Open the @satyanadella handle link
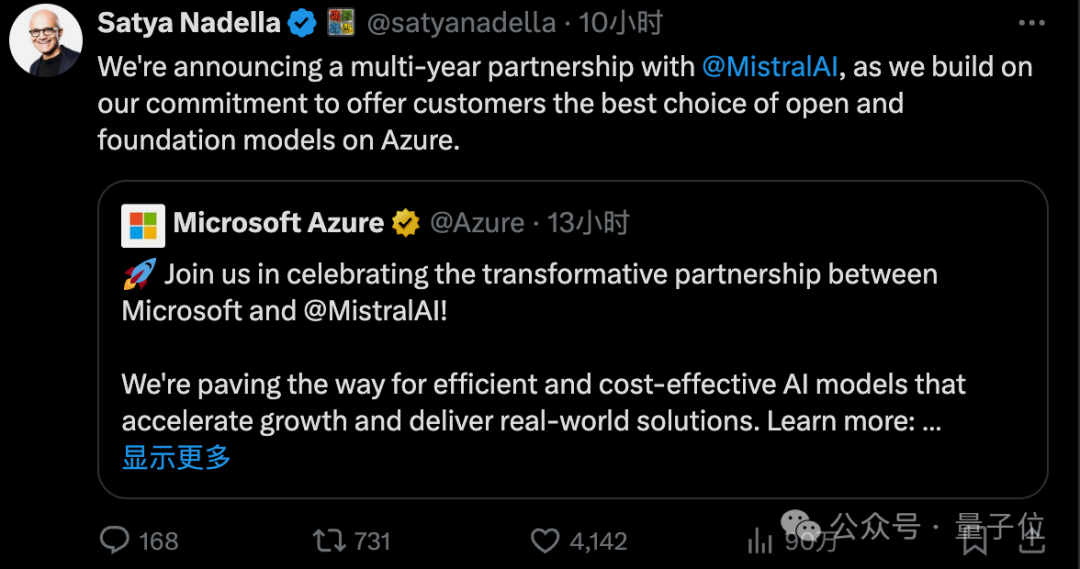 point(461,23)
